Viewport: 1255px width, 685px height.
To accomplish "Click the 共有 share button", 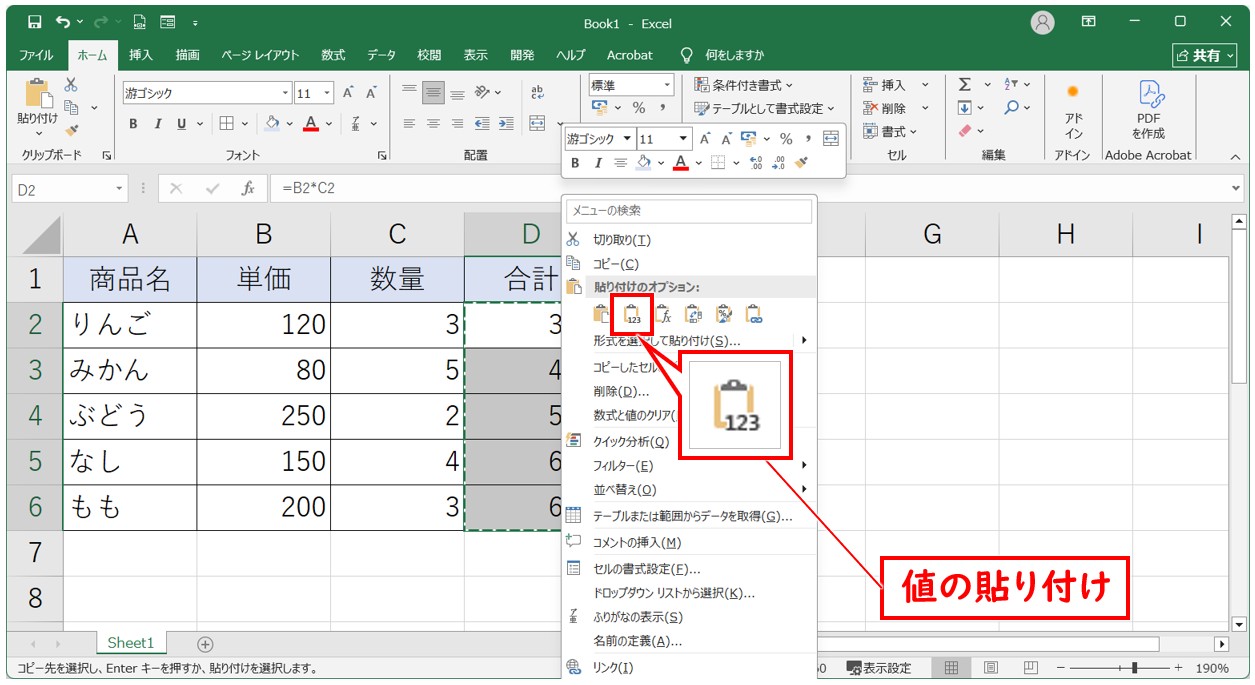I will (x=1203, y=55).
